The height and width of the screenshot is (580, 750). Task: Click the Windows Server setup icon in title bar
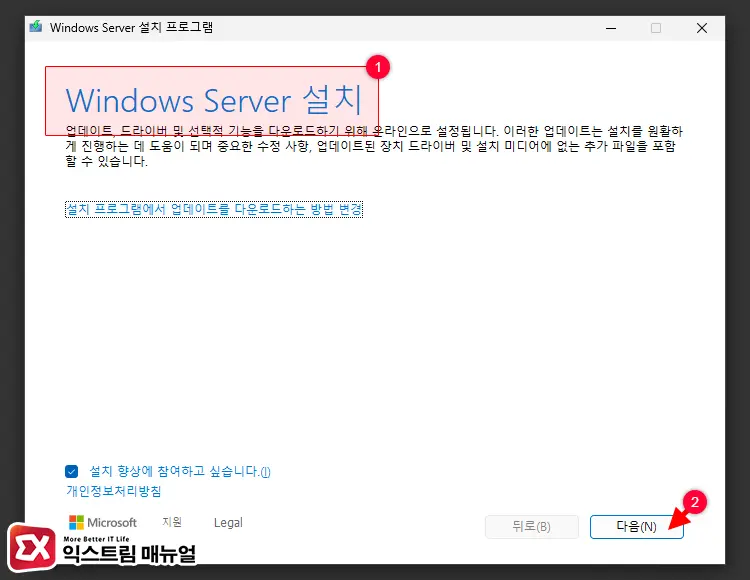[36, 27]
